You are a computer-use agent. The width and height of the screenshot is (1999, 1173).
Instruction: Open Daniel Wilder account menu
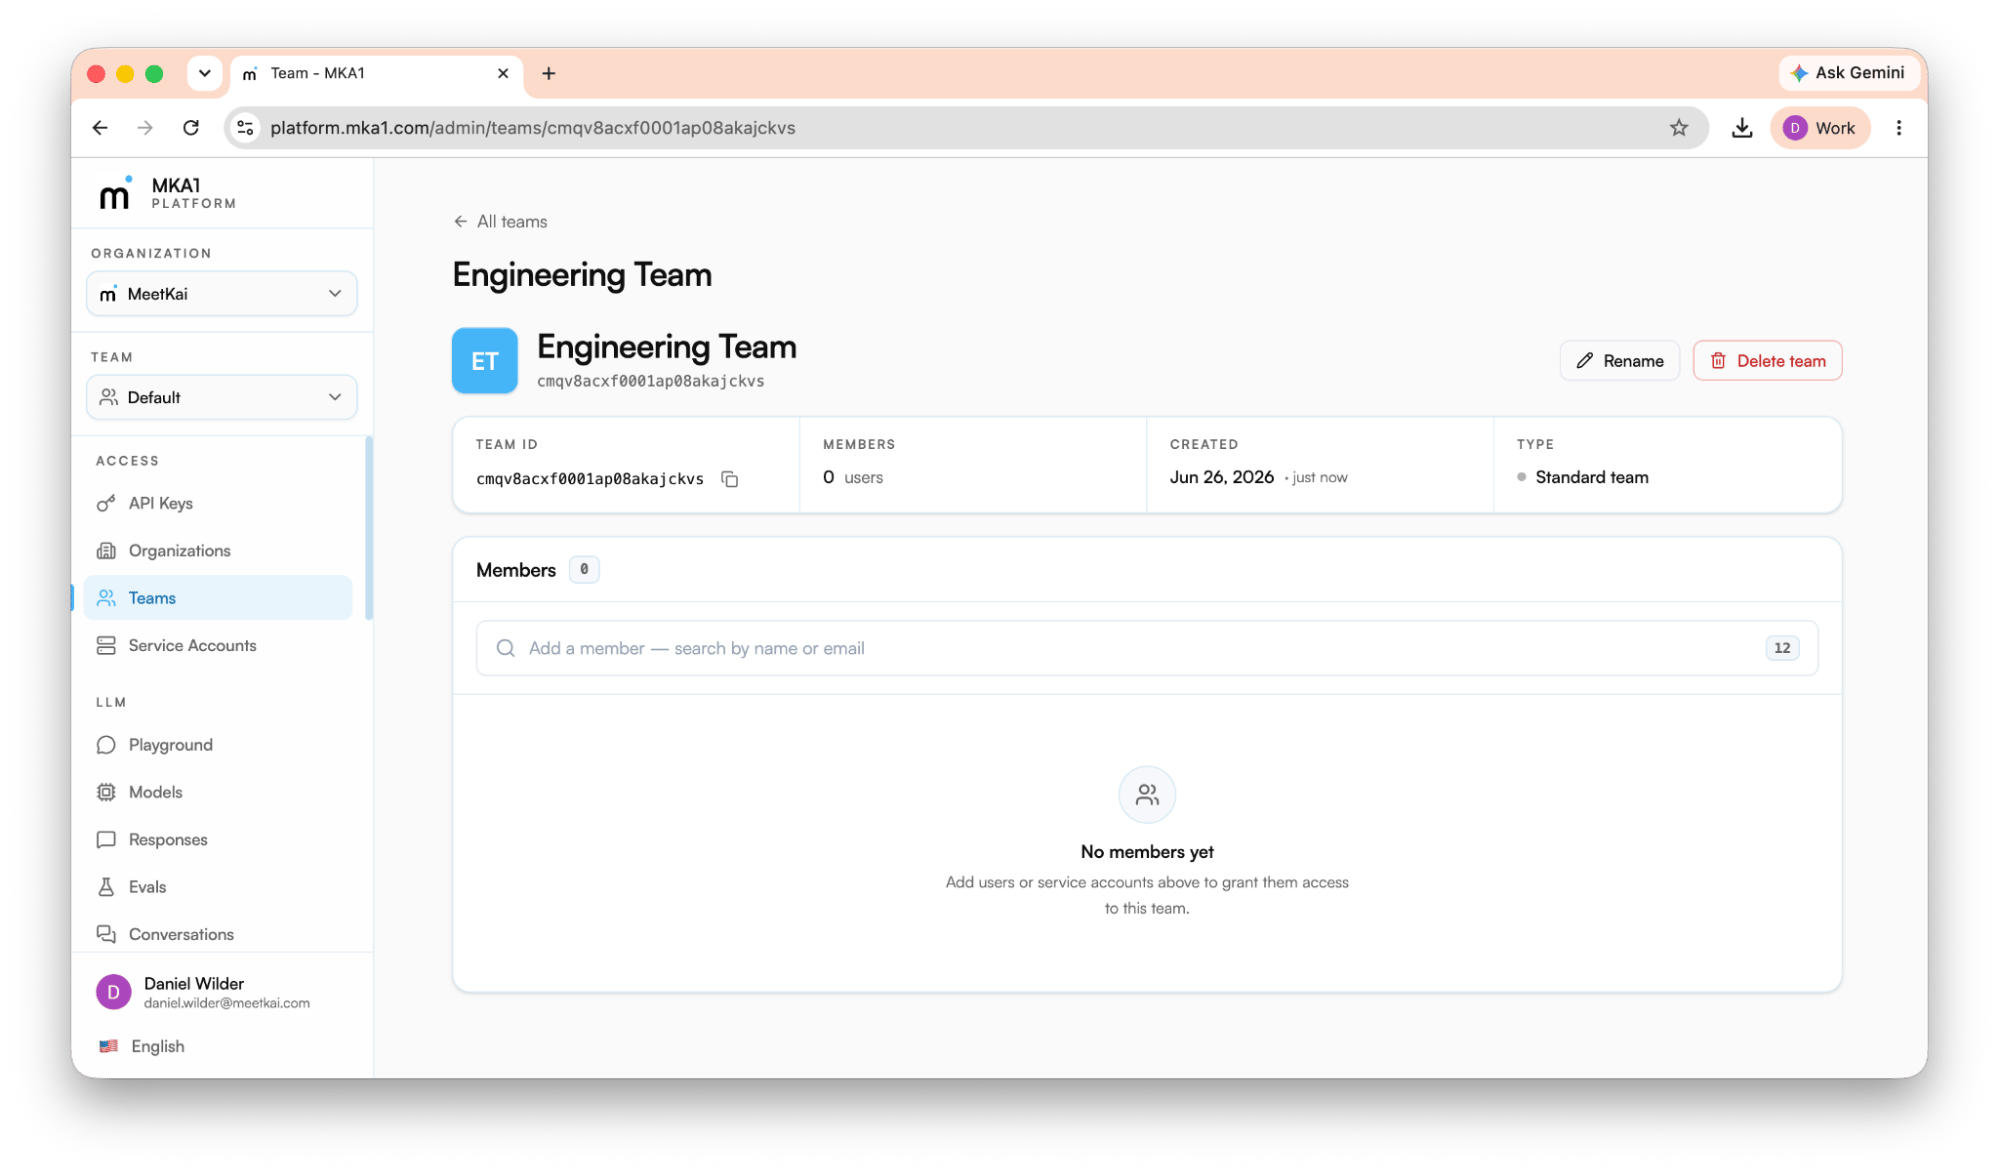pyautogui.click(x=222, y=992)
